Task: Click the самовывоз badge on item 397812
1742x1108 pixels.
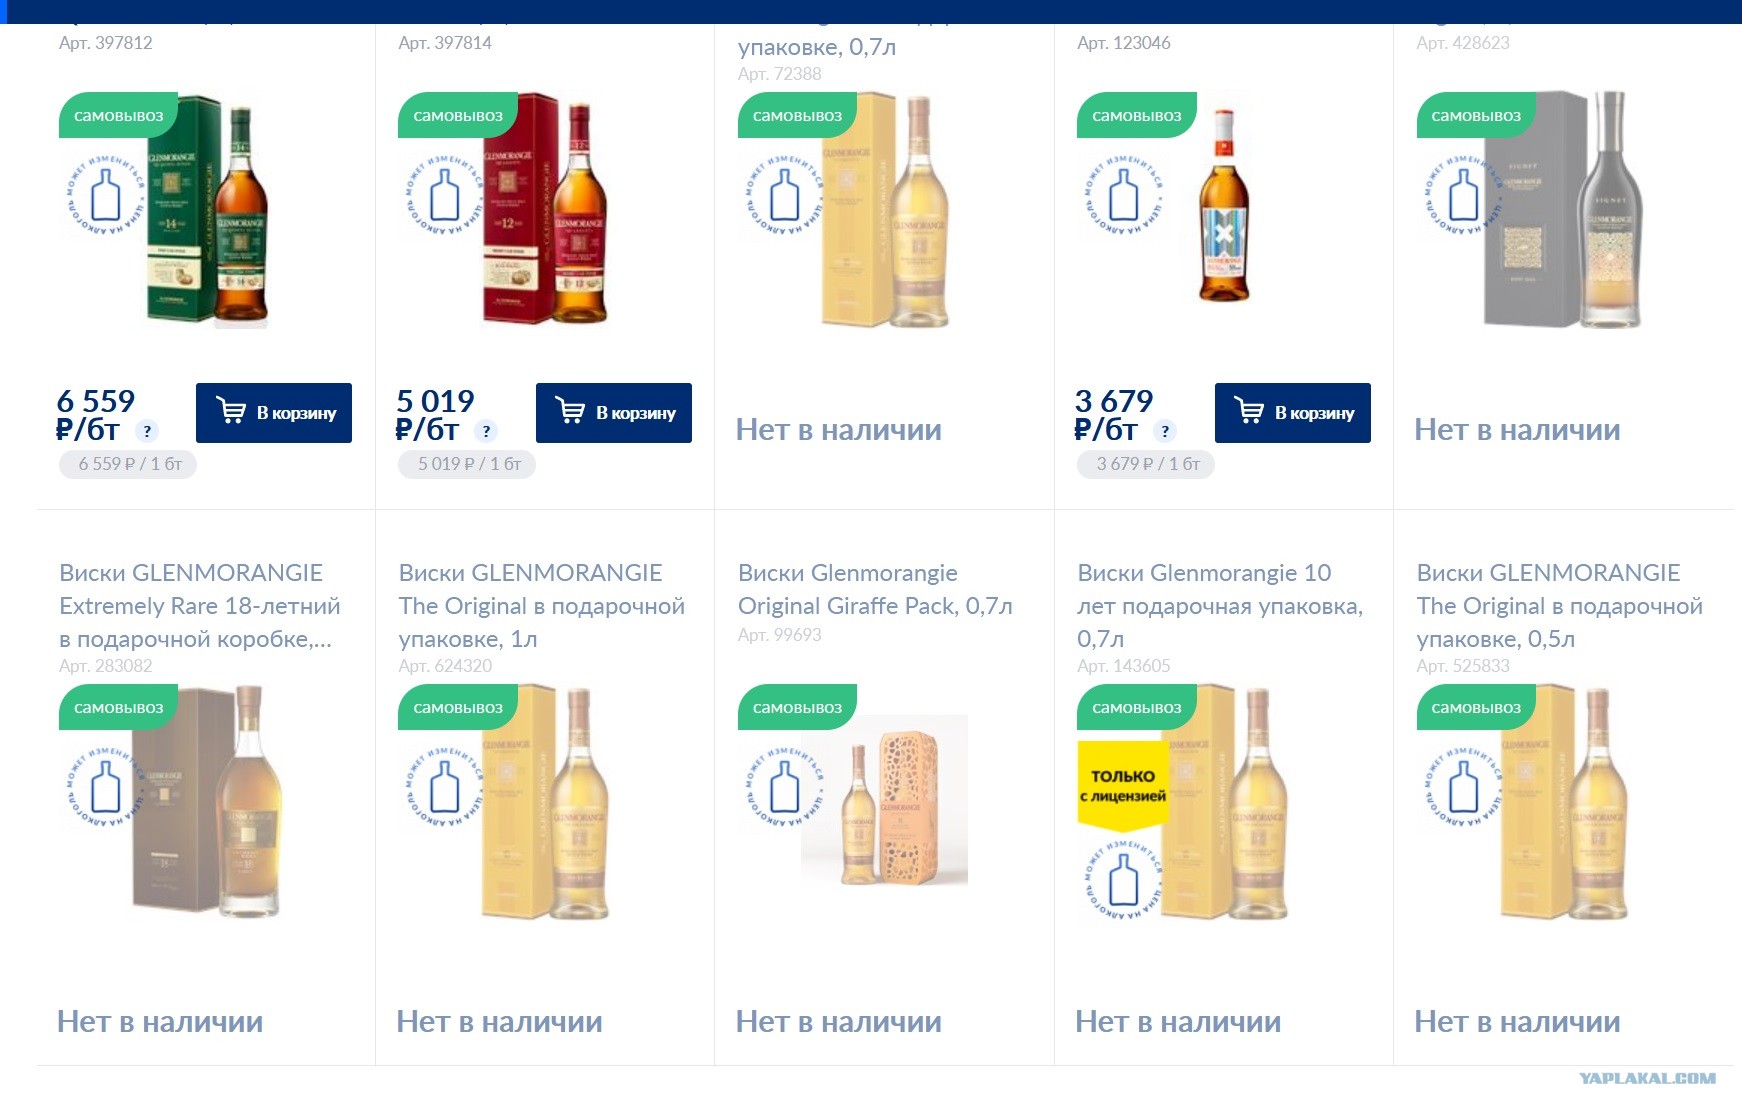Action: point(118,116)
